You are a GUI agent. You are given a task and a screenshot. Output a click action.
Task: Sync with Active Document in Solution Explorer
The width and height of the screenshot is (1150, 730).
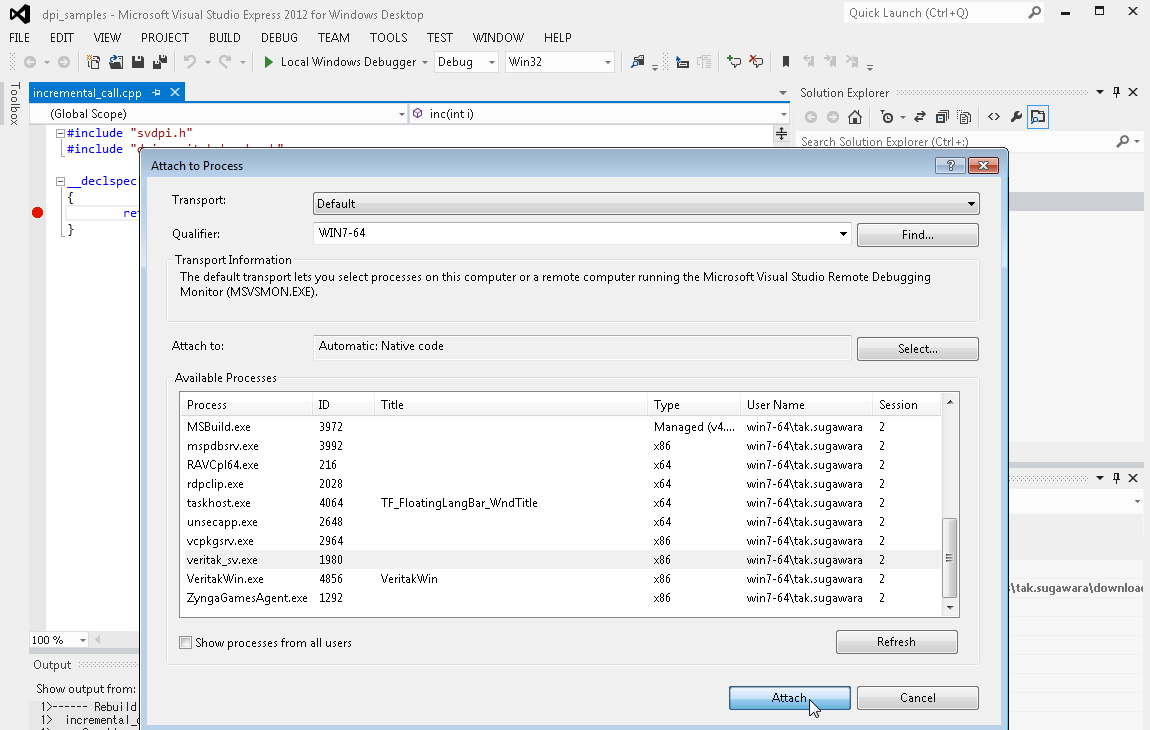click(x=920, y=117)
